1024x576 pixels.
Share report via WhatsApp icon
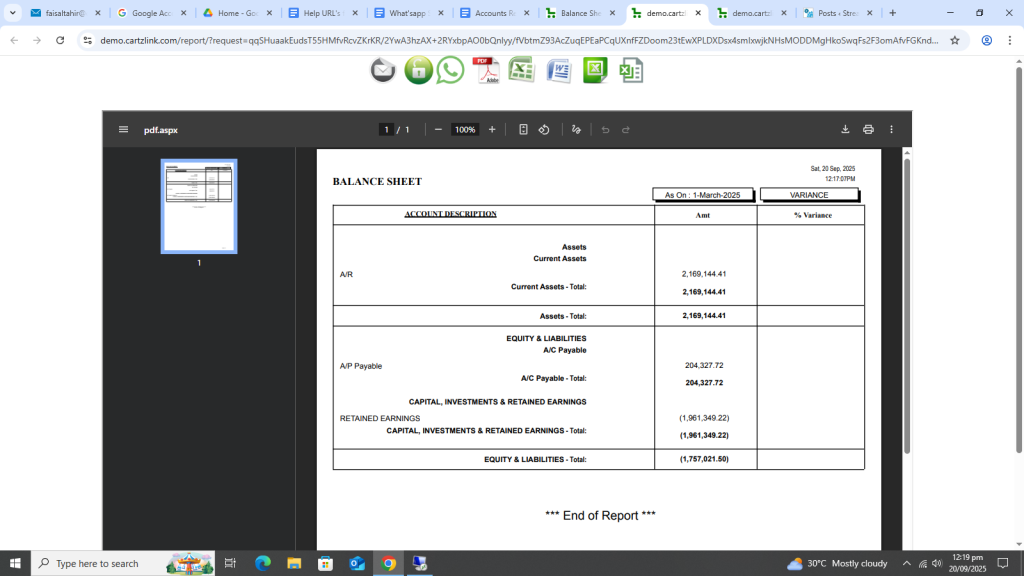[x=451, y=70]
